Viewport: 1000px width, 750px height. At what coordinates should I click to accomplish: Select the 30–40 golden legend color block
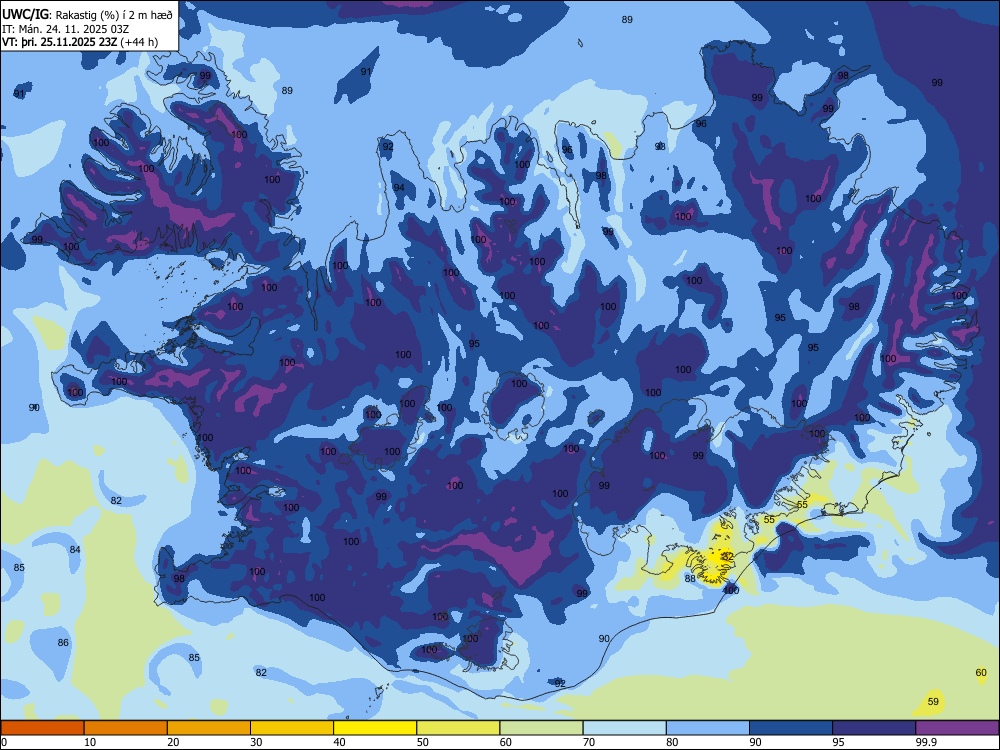coord(292,728)
